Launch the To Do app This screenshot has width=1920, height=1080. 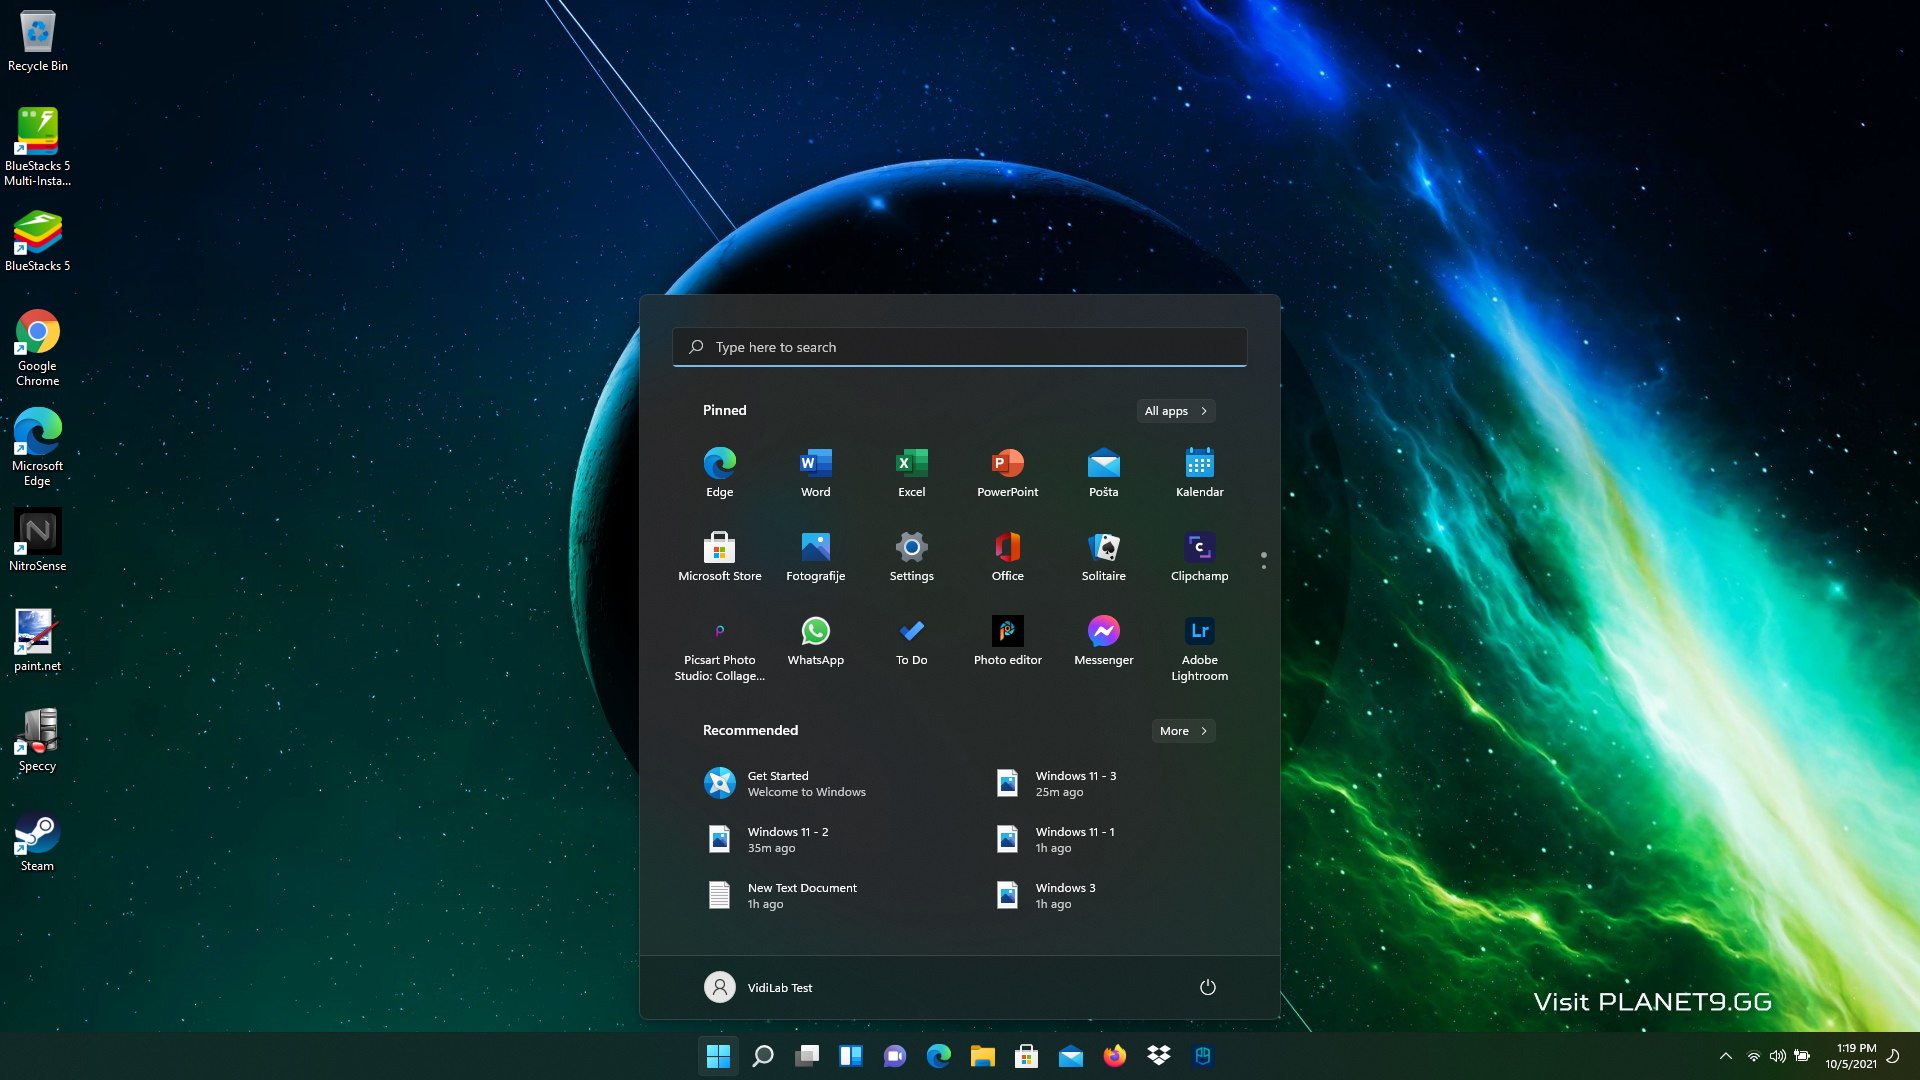(x=911, y=640)
